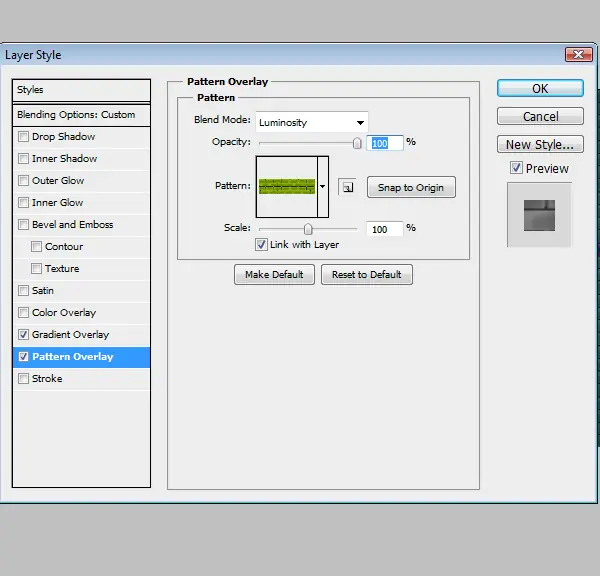Open the Blend Mode Luminosity dropdown
This screenshot has width=600, height=576.
coord(312,122)
